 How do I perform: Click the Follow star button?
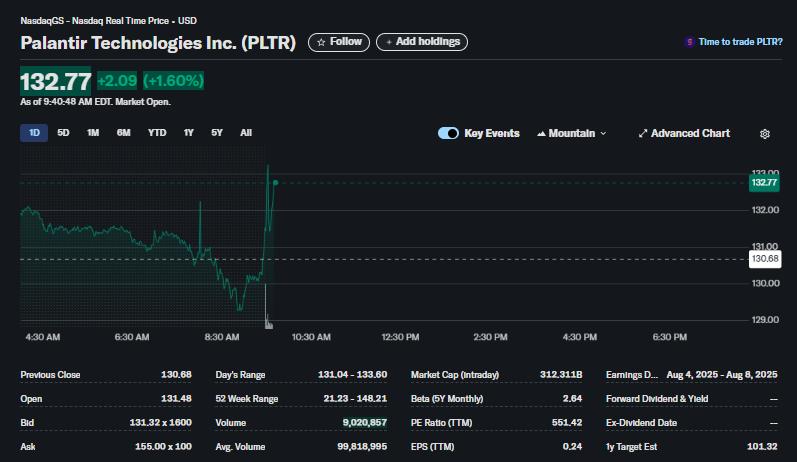pyautogui.click(x=339, y=42)
